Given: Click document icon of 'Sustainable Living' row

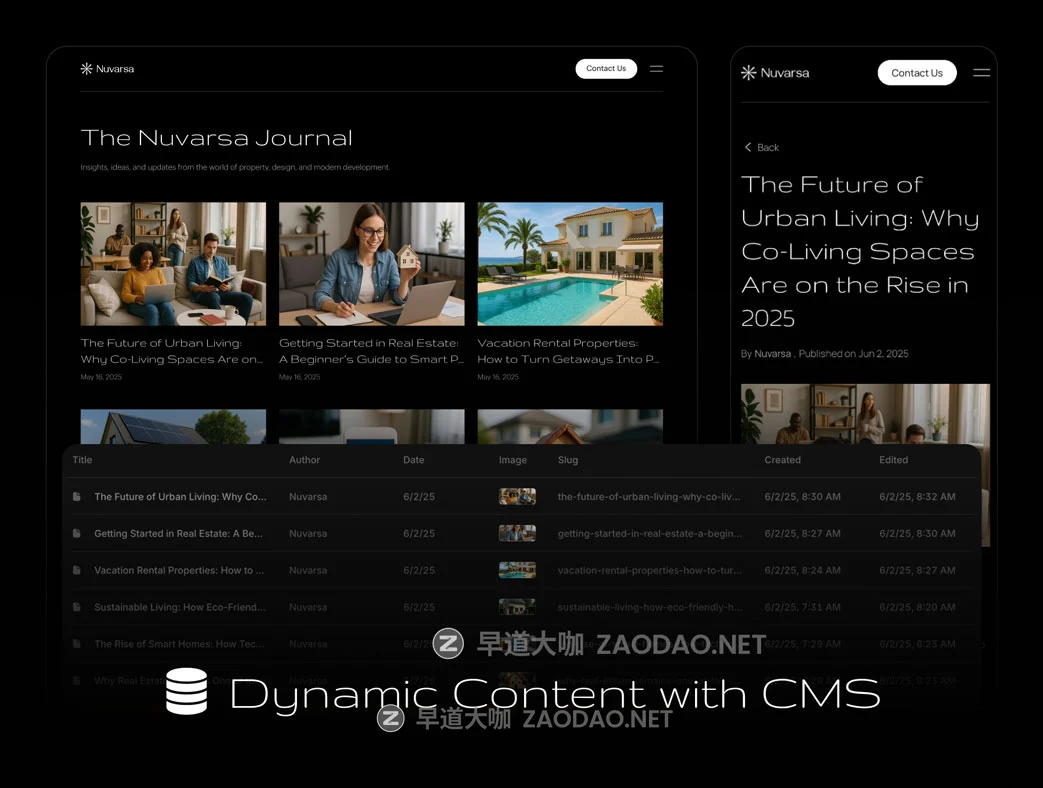Looking at the screenshot, I should pyautogui.click(x=76, y=607).
